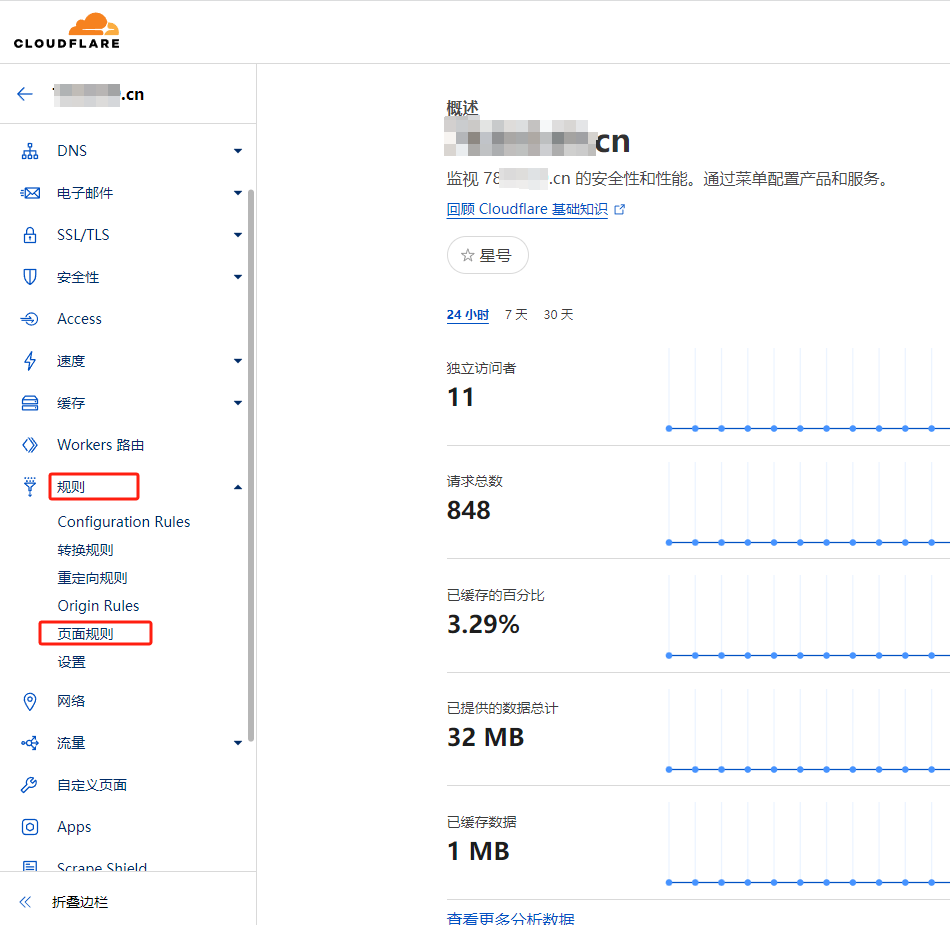The height and width of the screenshot is (925, 950).
Task: Click 查看更多分析数据 link
Action: (x=510, y=918)
